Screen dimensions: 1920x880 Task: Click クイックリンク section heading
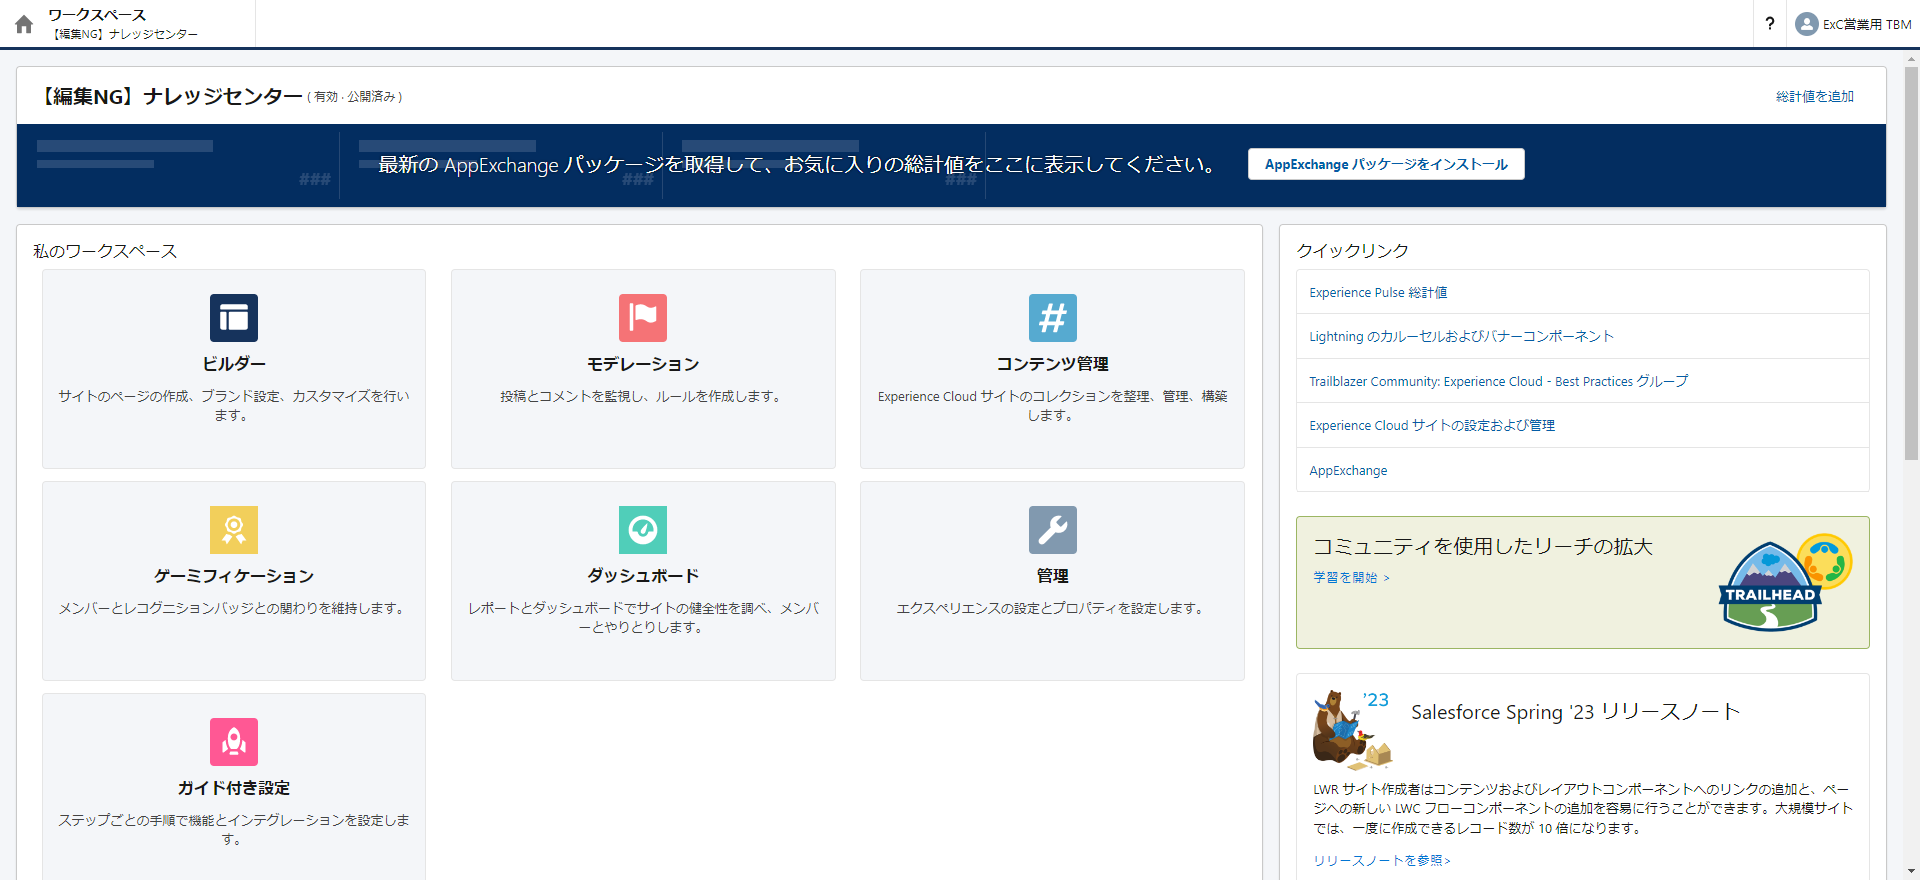[x=1353, y=251]
